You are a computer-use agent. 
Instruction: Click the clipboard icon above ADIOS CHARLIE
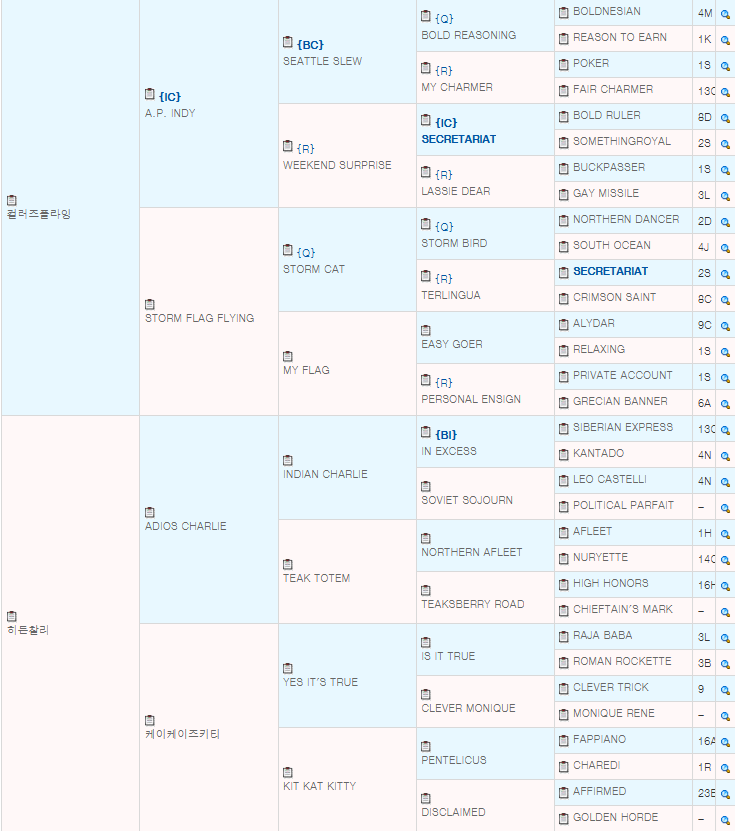[150, 512]
